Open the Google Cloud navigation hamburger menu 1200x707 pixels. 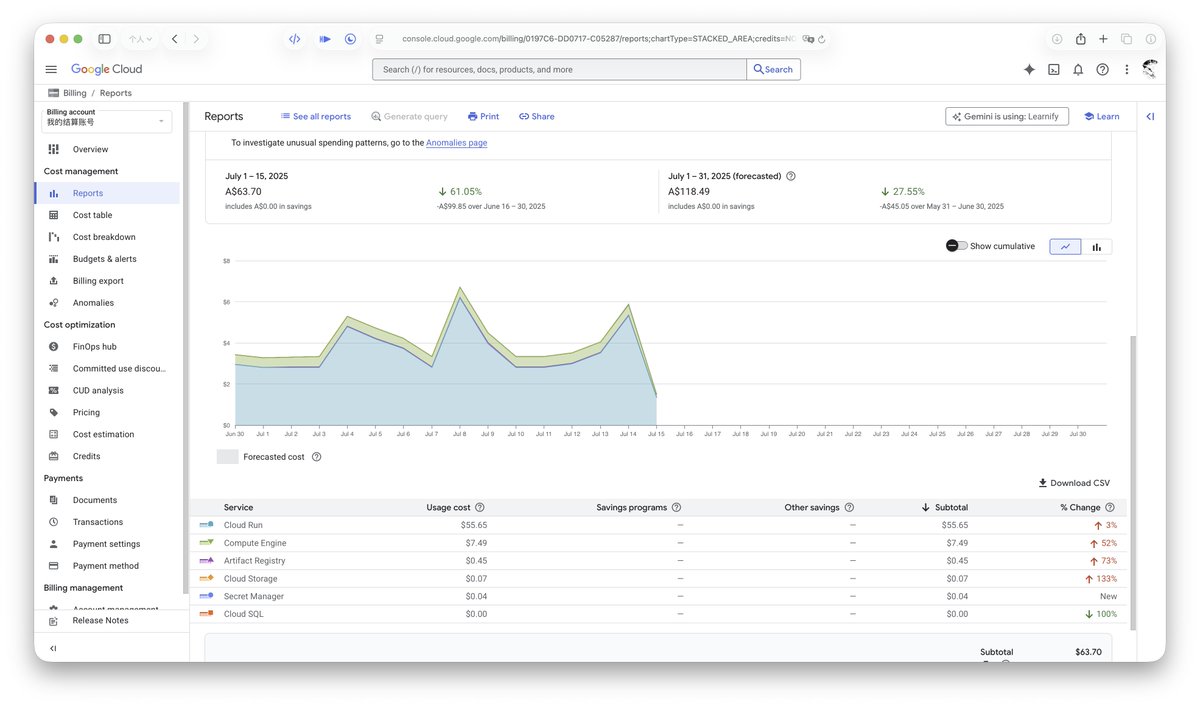(x=51, y=69)
